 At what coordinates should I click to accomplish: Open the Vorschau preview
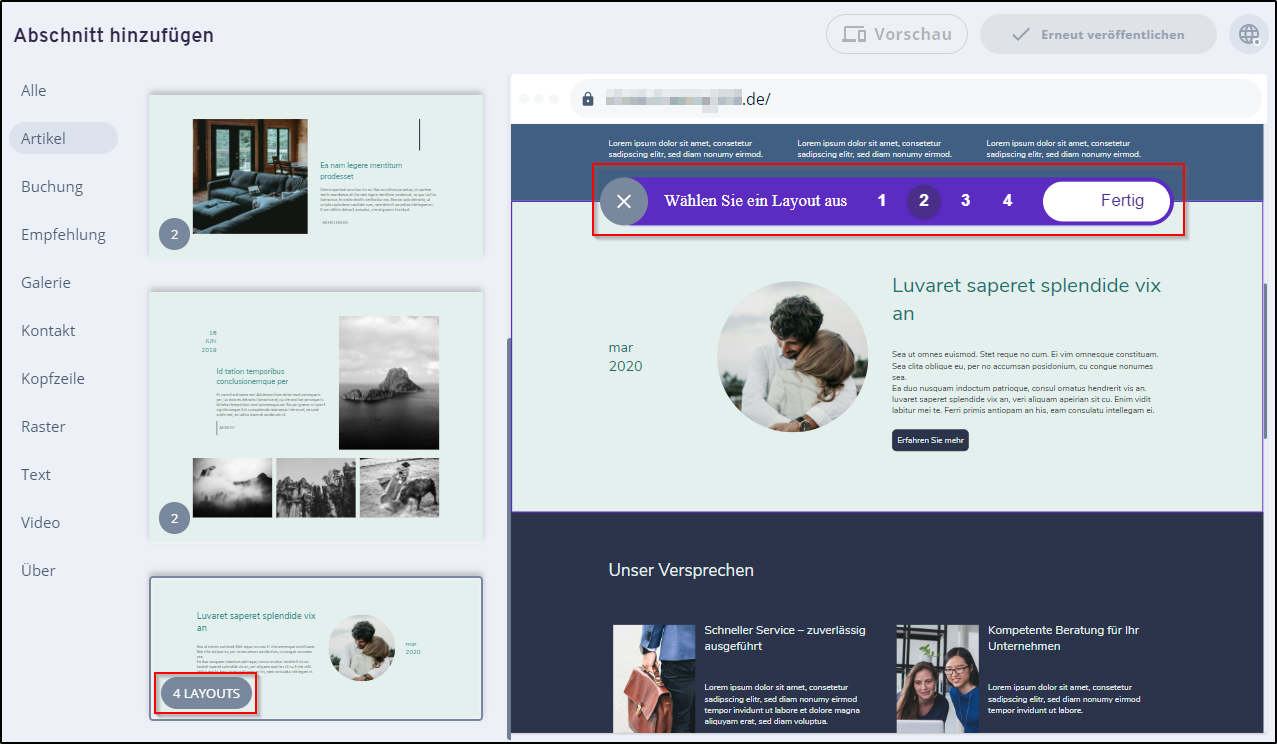(896, 34)
